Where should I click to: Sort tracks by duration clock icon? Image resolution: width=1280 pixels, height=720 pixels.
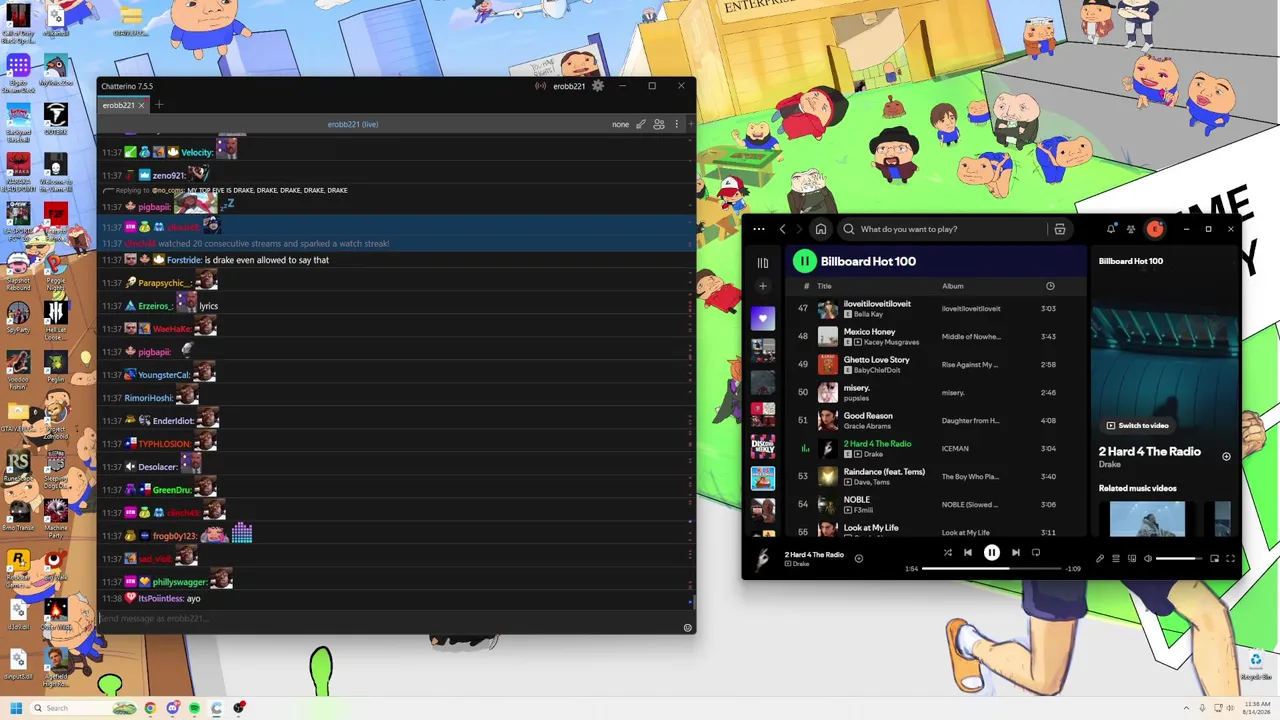coord(1050,286)
